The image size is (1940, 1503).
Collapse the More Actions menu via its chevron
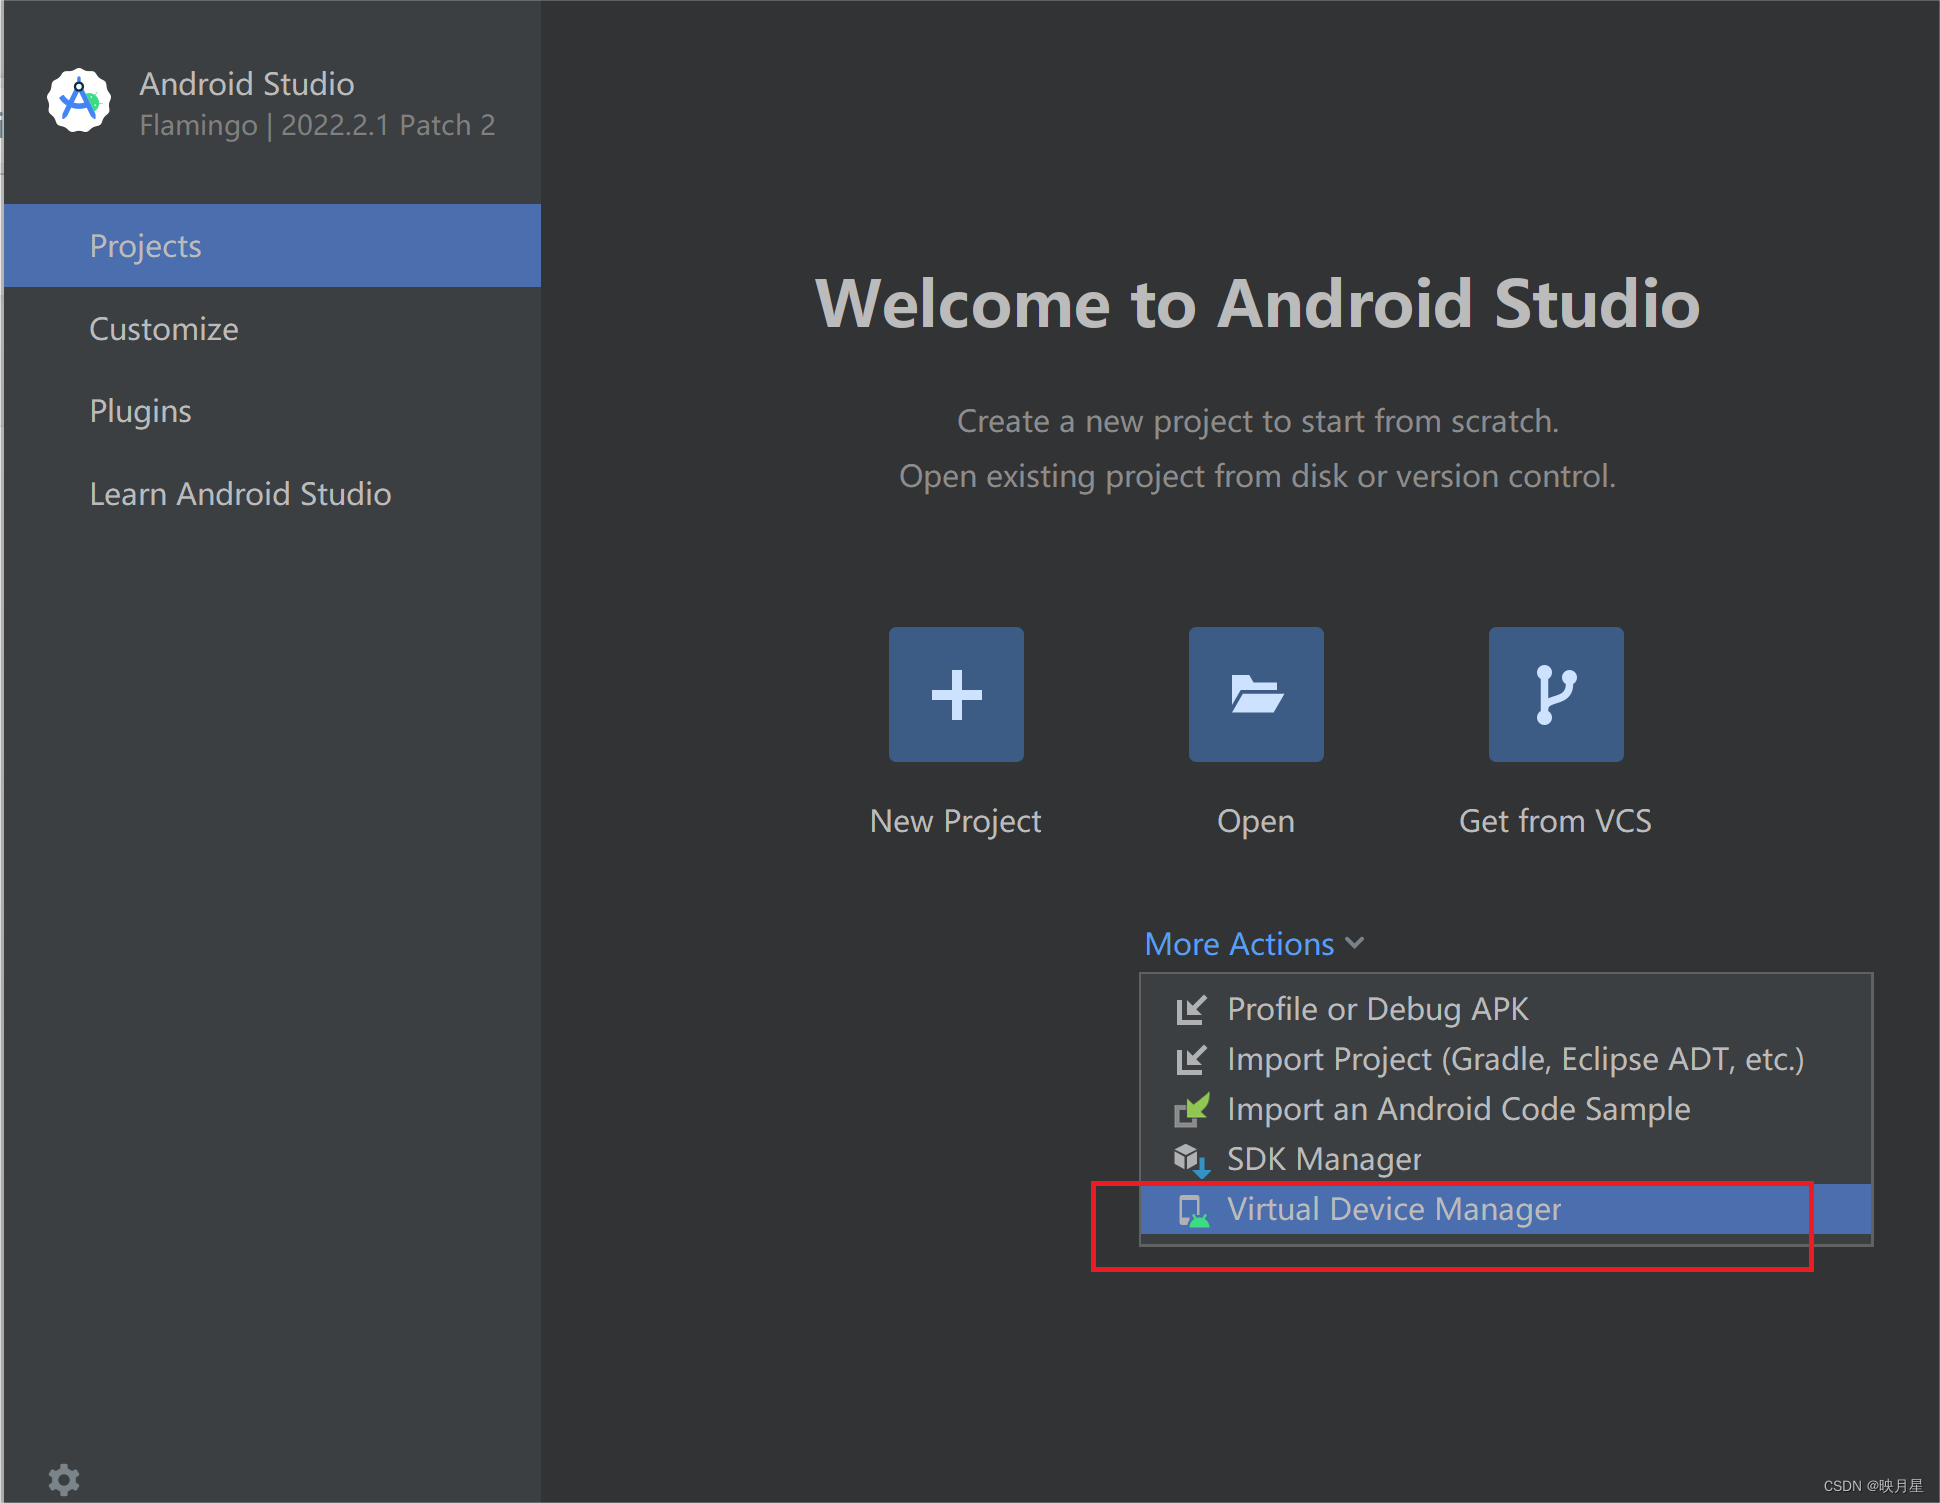tap(1355, 943)
